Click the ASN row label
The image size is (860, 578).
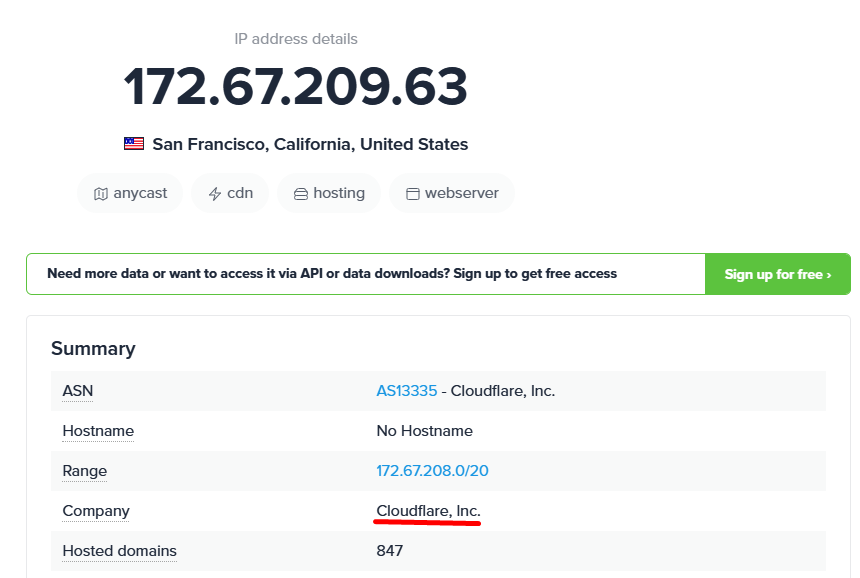click(x=77, y=391)
